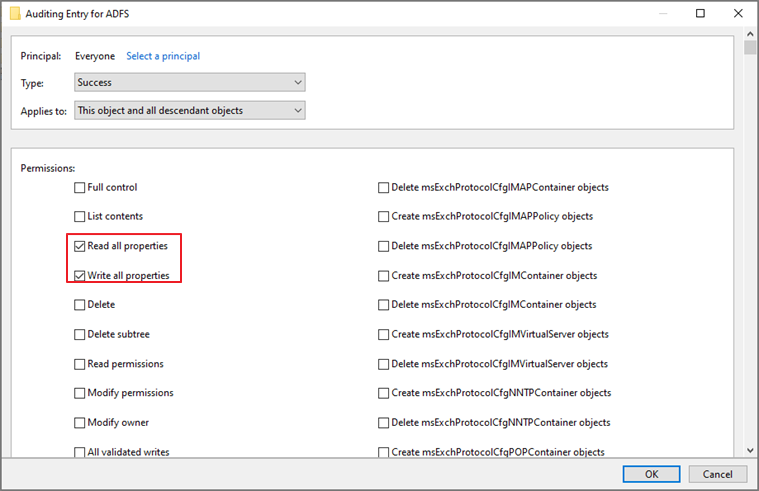Check Create msExchProtocolCfgIMContainer objects
Image resolution: width=759 pixels, height=491 pixels.
point(383,276)
